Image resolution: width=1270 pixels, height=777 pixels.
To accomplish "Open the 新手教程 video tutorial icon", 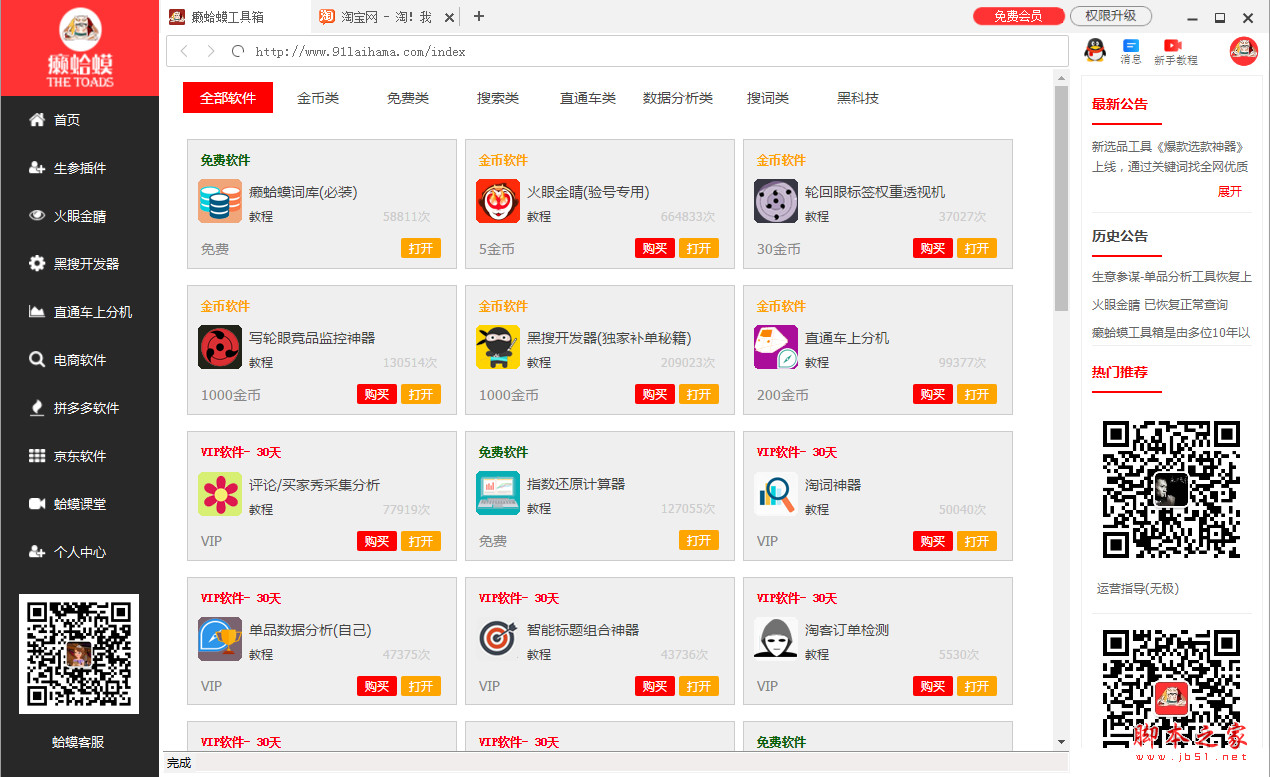I will [1175, 52].
